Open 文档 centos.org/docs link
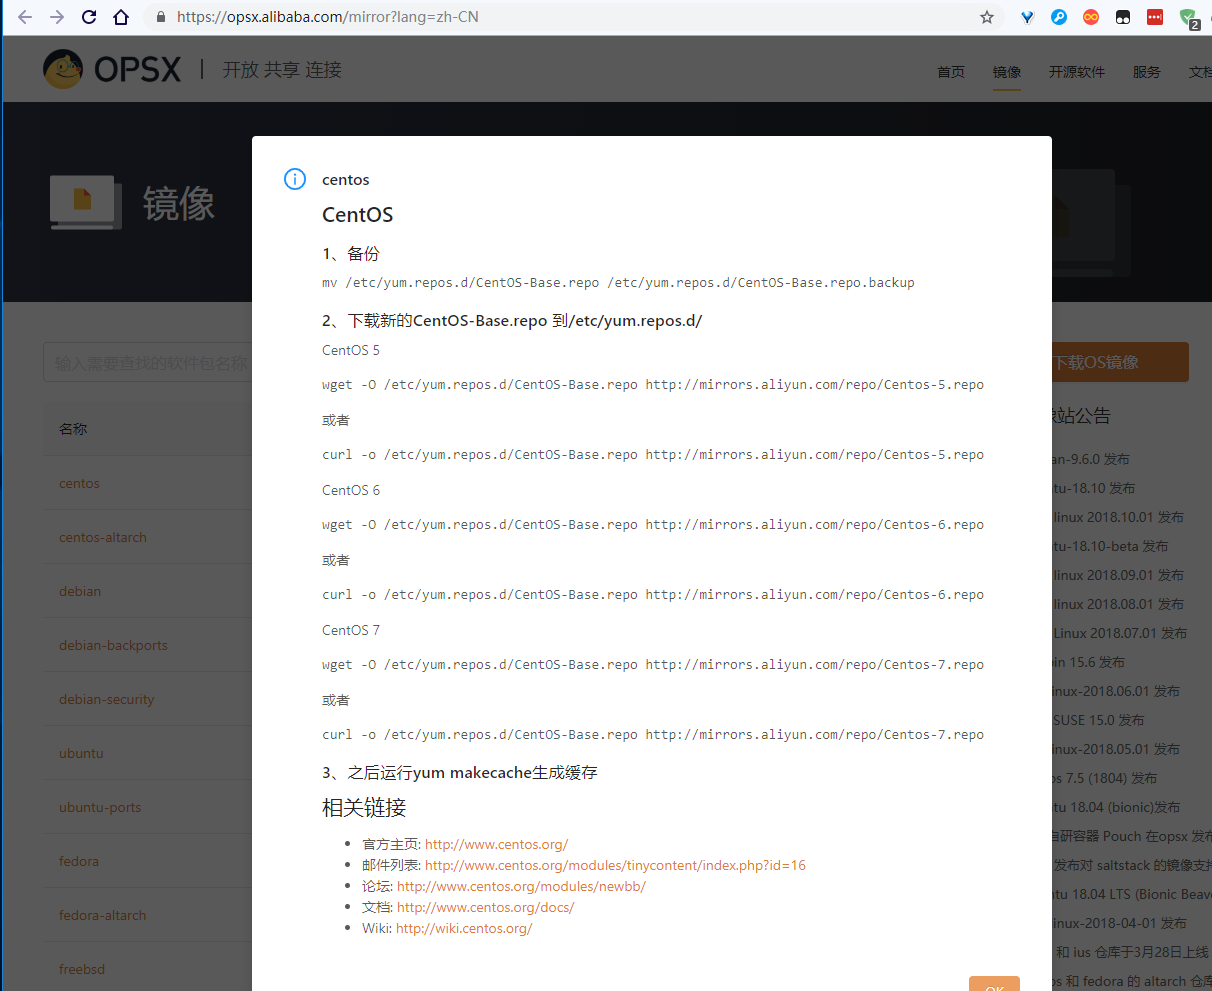Screen dimensions: 1212x991 (x=485, y=907)
